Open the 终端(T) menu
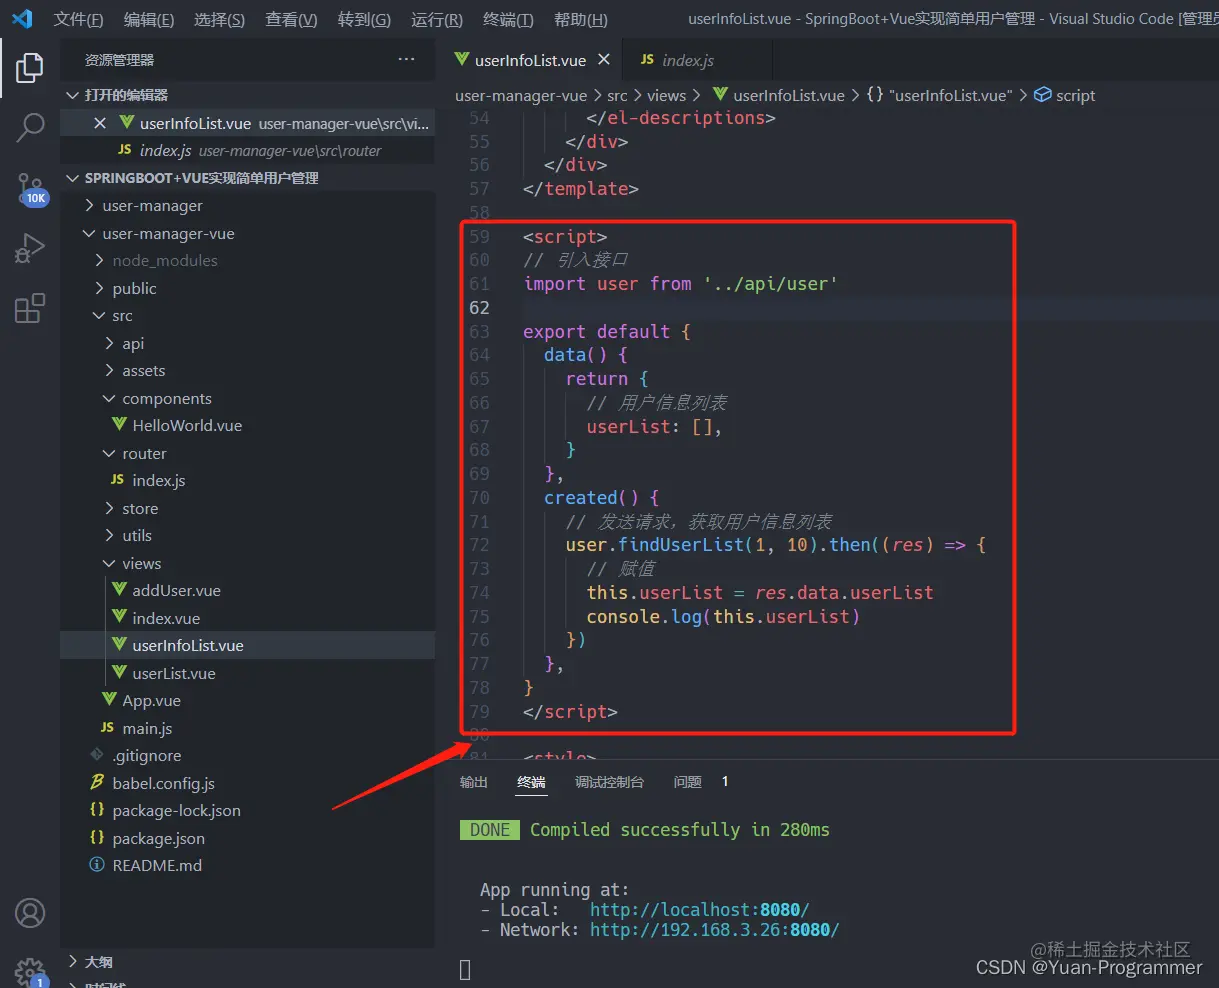1219x988 pixels. pyautogui.click(x=508, y=20)
